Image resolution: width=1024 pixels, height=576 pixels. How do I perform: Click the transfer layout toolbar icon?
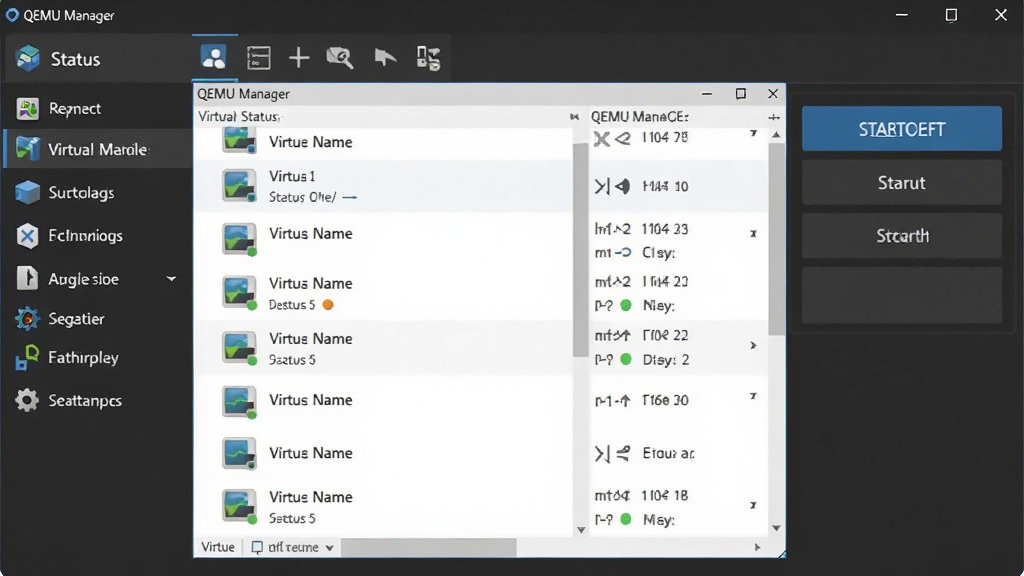[428, 58]
